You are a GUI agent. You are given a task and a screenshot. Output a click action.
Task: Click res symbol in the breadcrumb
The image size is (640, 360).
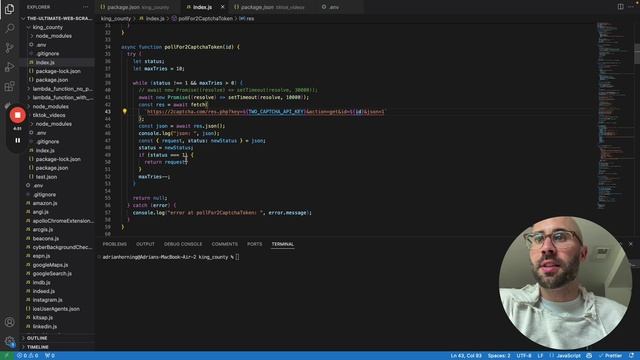point(250,19)
